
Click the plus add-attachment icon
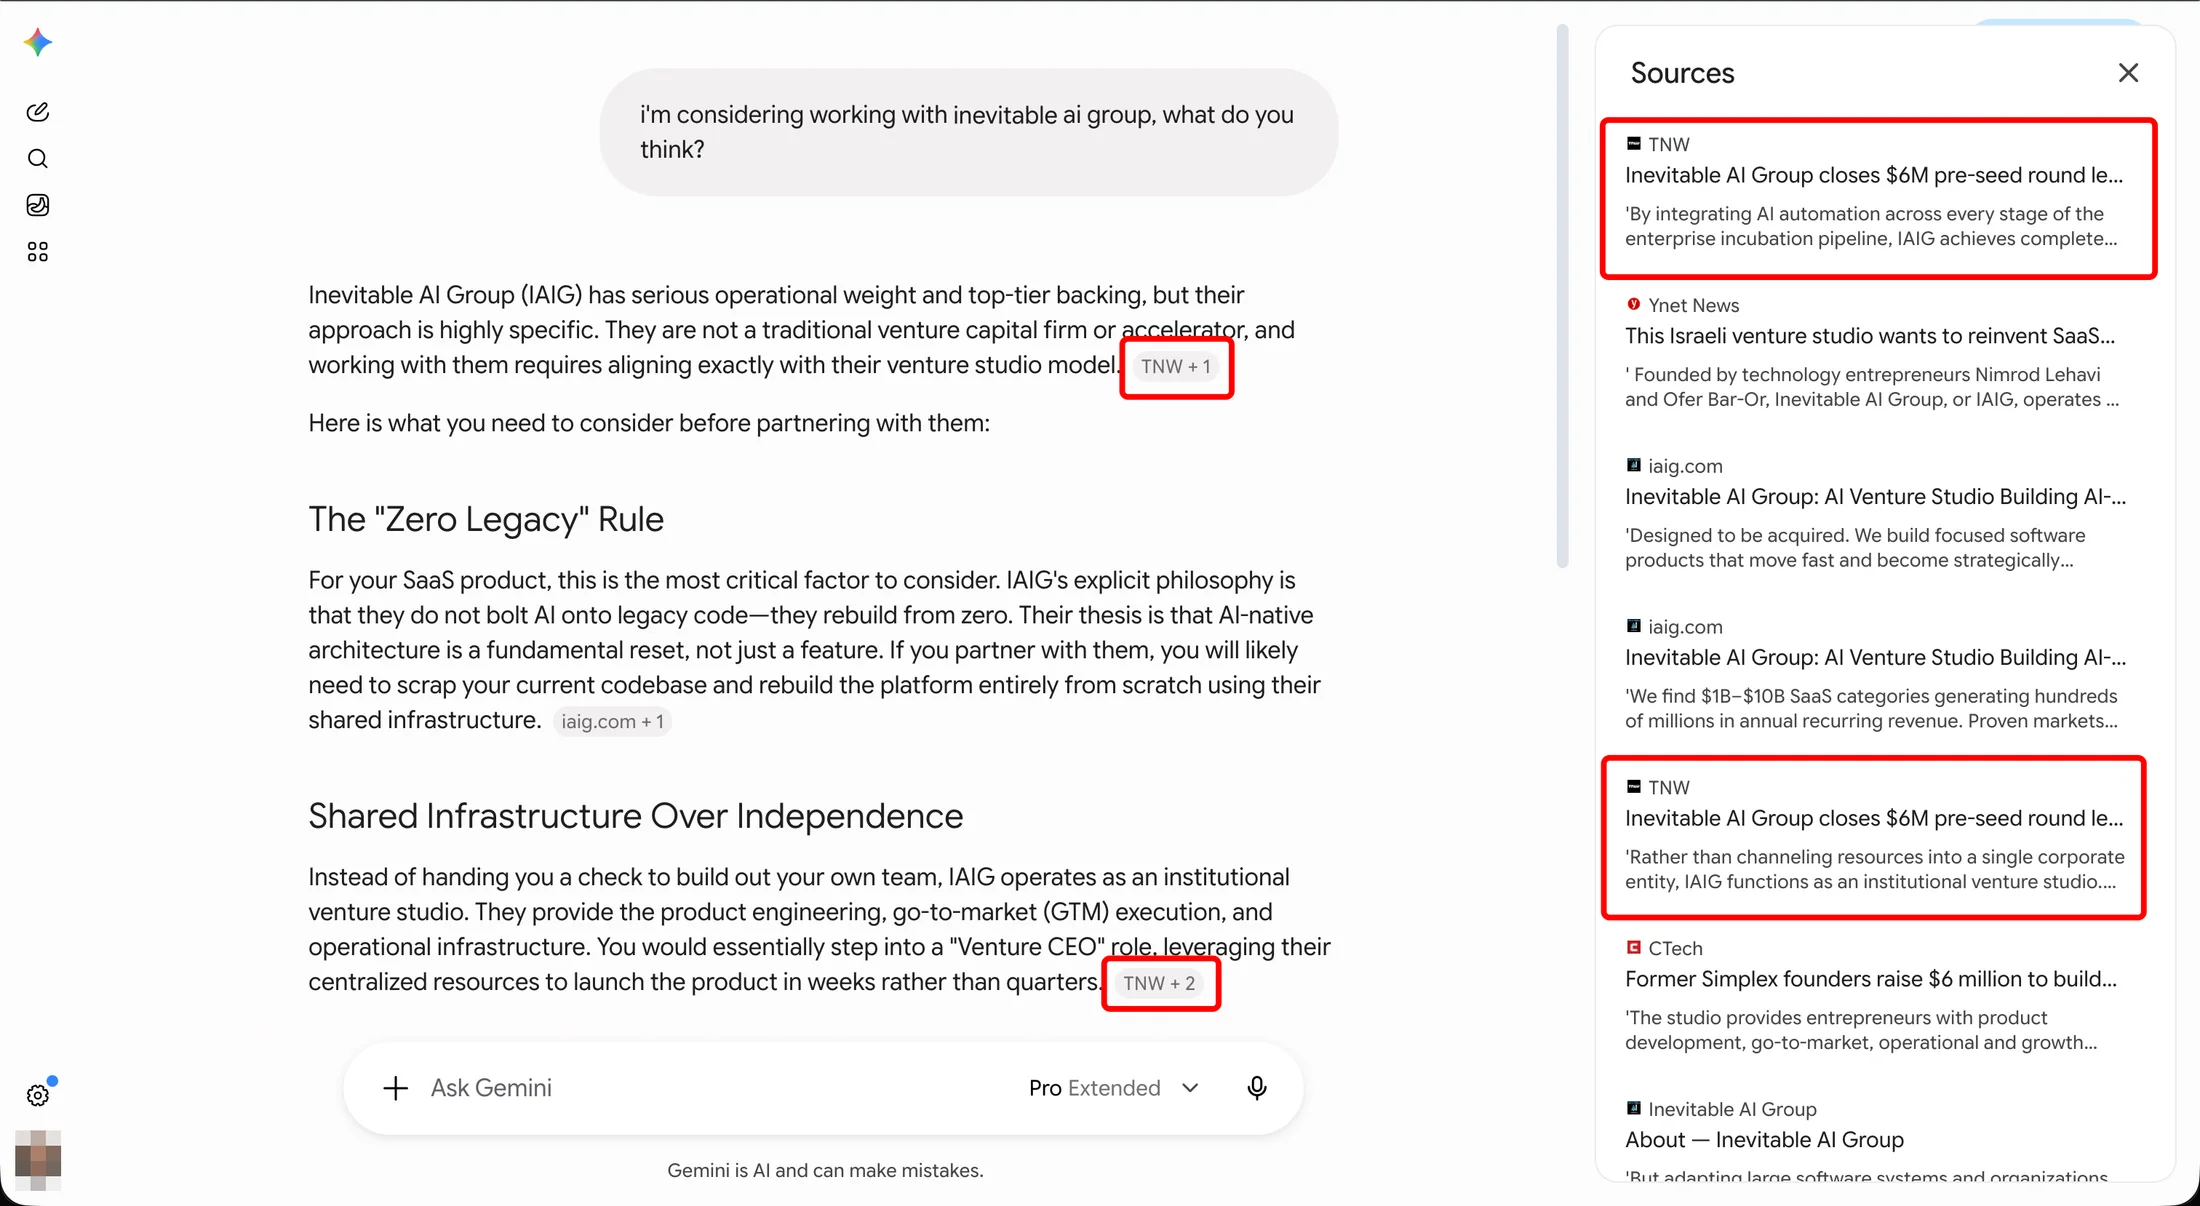tap(396, 1088)
